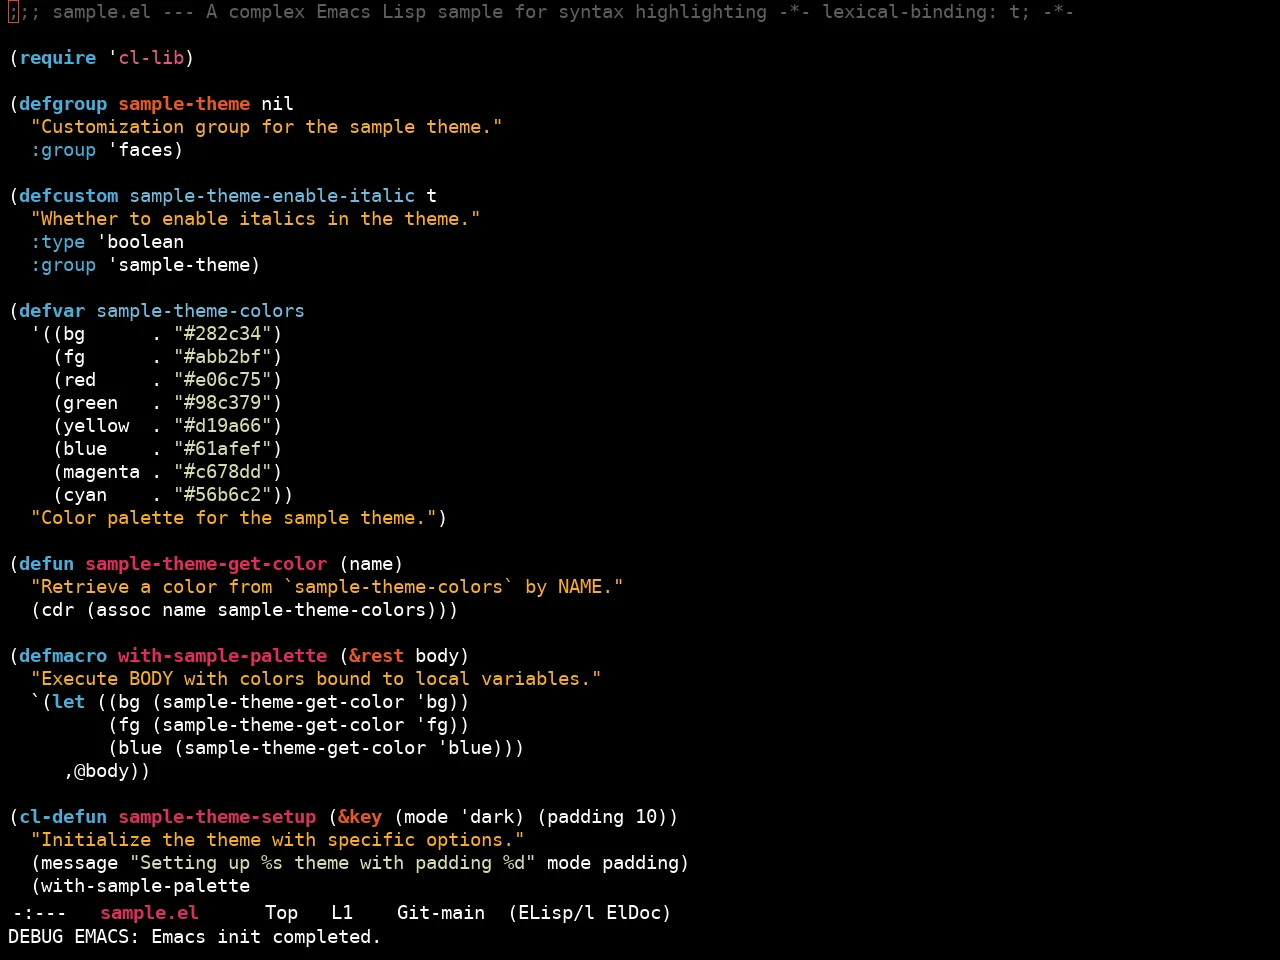Click the defun keyword
The image size is (1280, 960).
[46, 564]
